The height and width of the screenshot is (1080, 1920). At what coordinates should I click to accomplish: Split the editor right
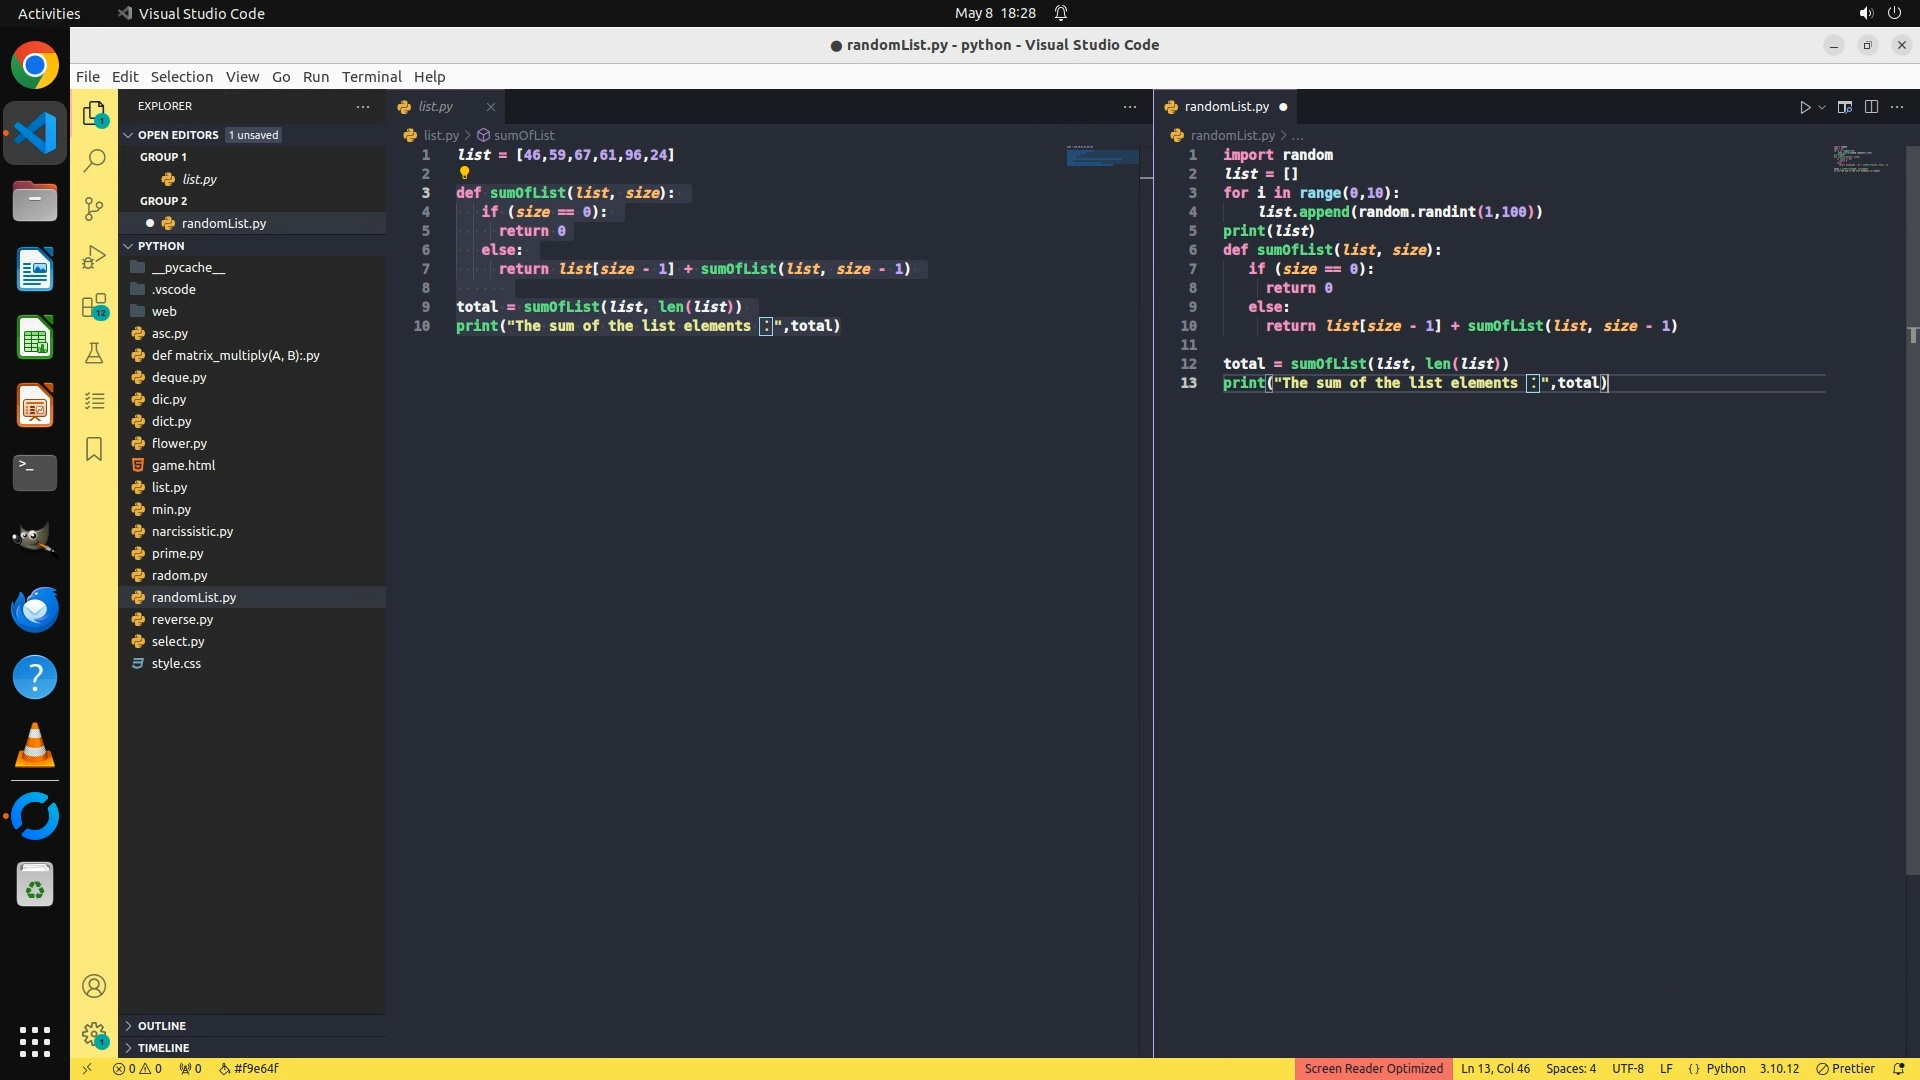pyautogui.click(x=1871, y=107)
